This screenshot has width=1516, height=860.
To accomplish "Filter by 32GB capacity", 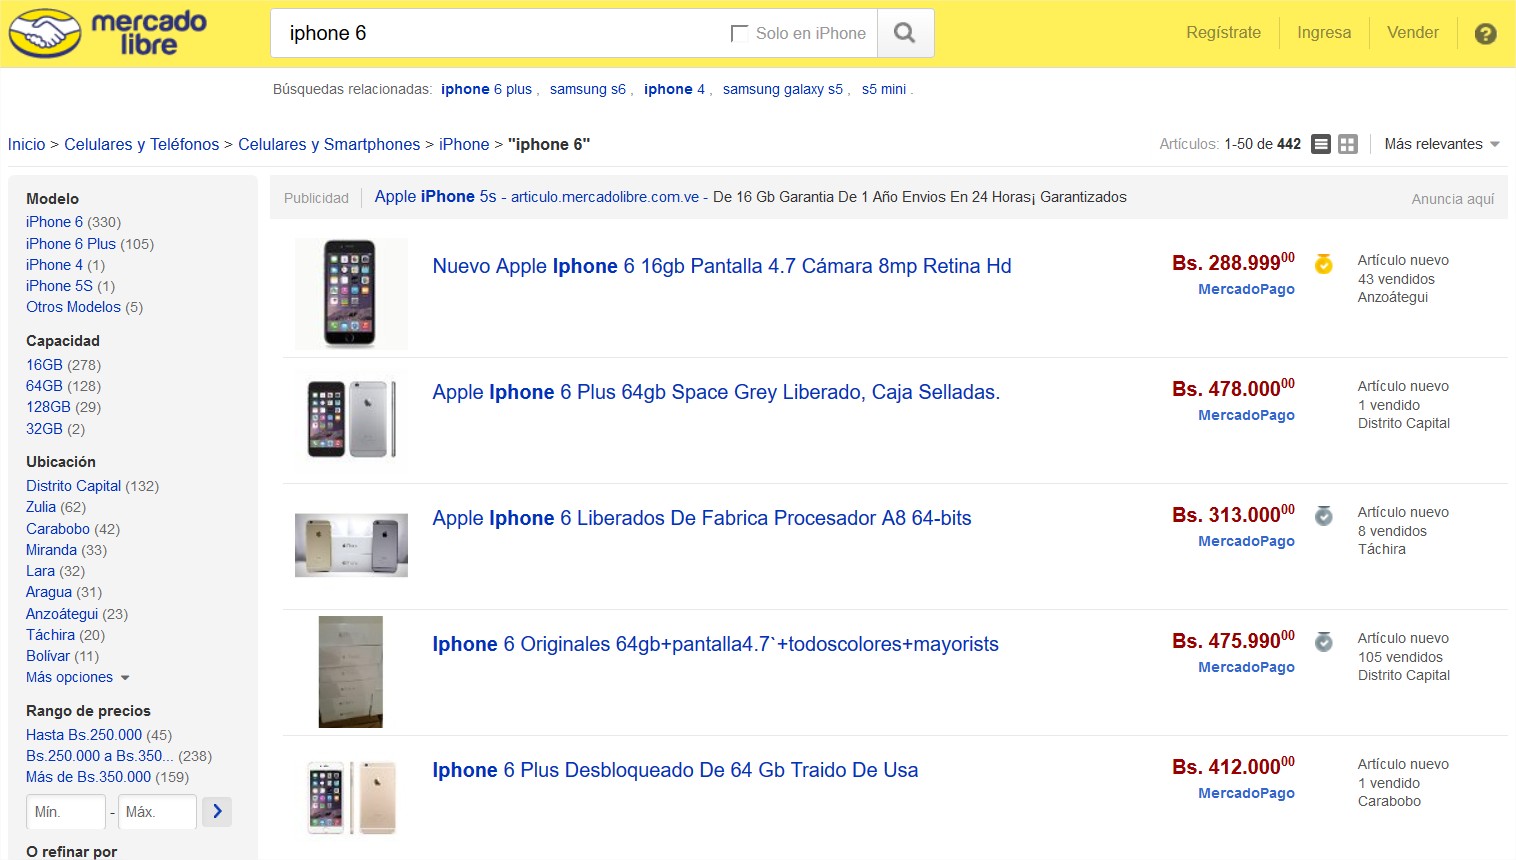I will [44, 429].
